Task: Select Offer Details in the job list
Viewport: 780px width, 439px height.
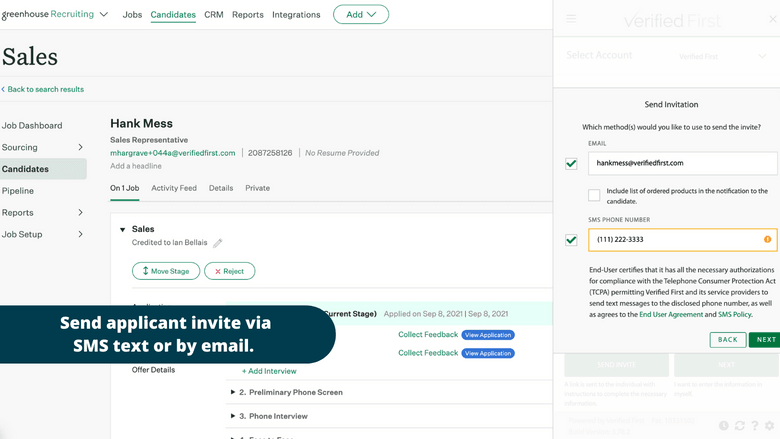Action: pyautogui.click(x=153, y=369)
